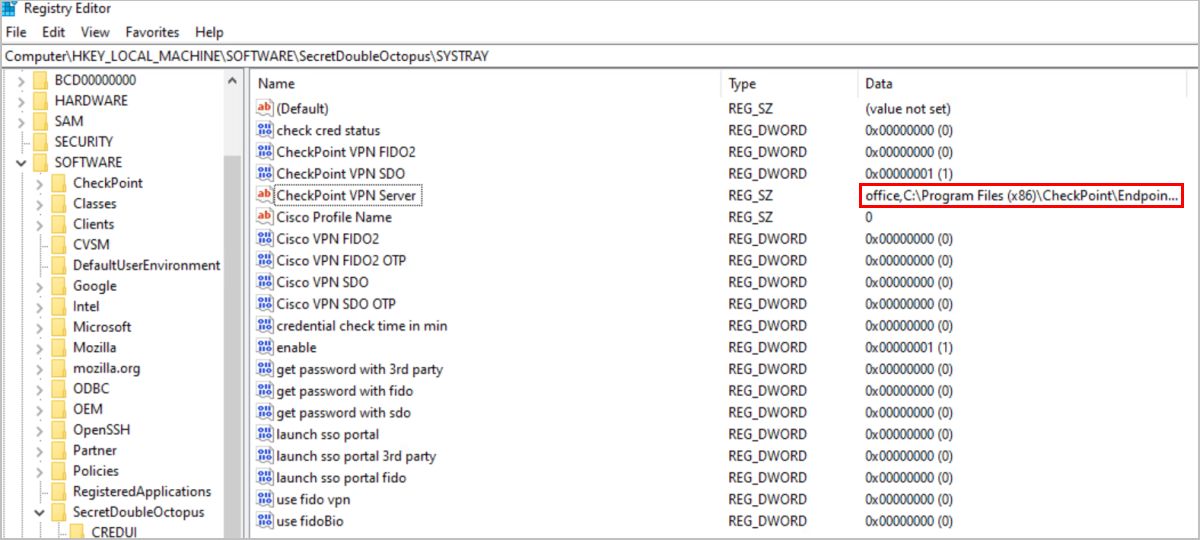
Task: Click the Cisco Profile Name string icon
Action: 265,217
